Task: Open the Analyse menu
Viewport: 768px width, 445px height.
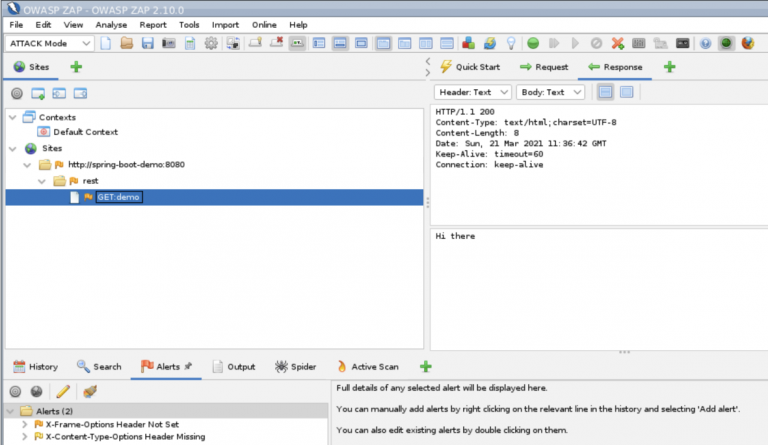Action: [110, 24]
